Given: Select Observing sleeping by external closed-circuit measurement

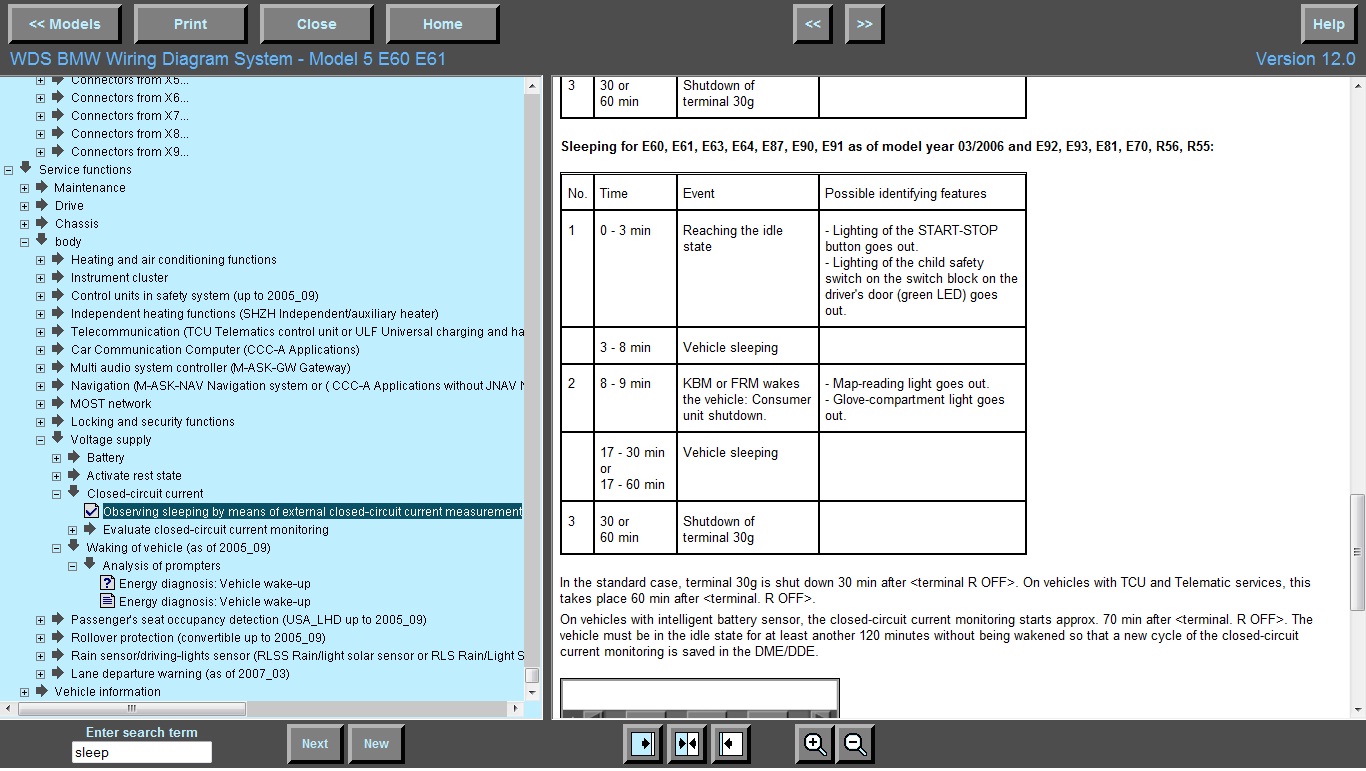Looking at the screenshot, I should (x=312, y=511).
